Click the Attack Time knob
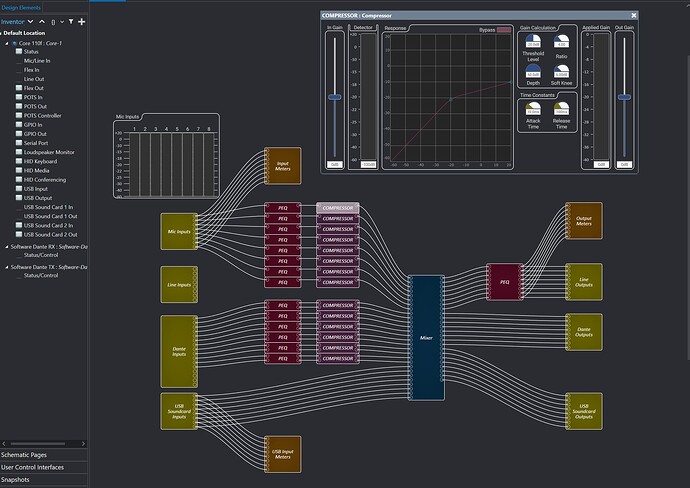This screenshot has height=488, width=690. coord(533,109)
